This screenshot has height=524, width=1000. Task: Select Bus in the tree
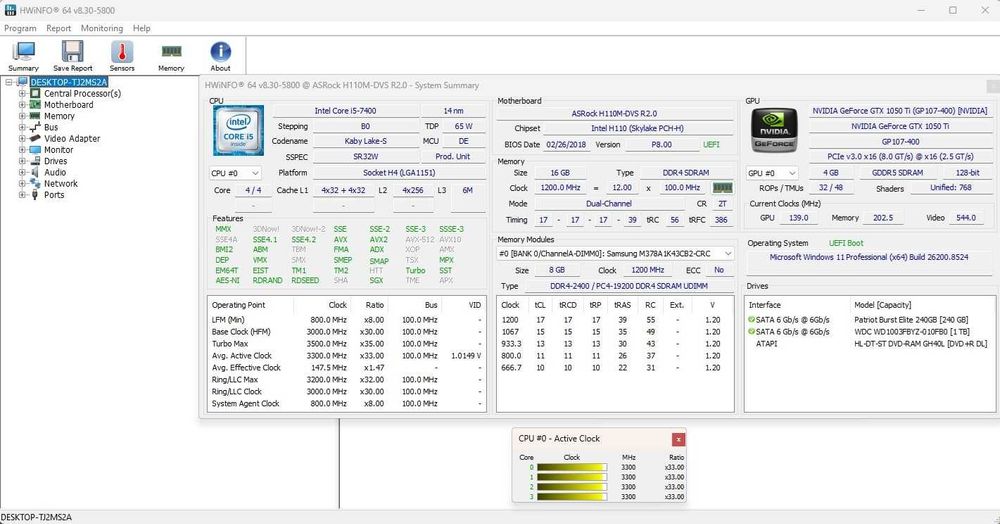pyautogui.click(x=51, y=127)
